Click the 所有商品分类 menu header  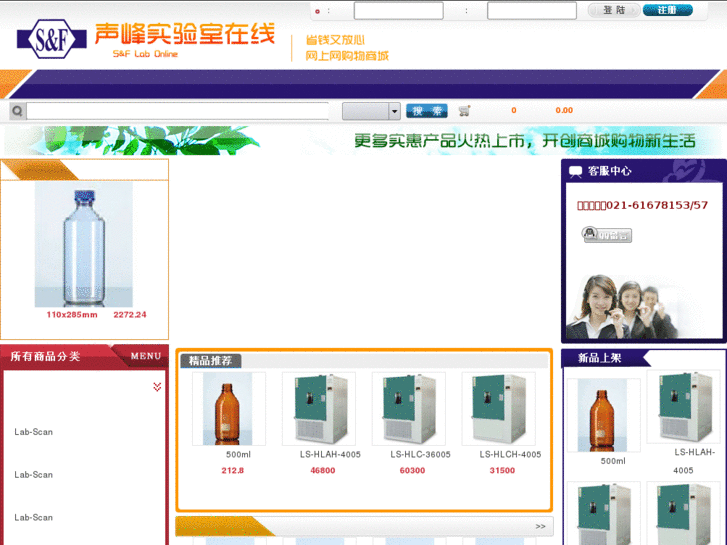pos(45,356)
